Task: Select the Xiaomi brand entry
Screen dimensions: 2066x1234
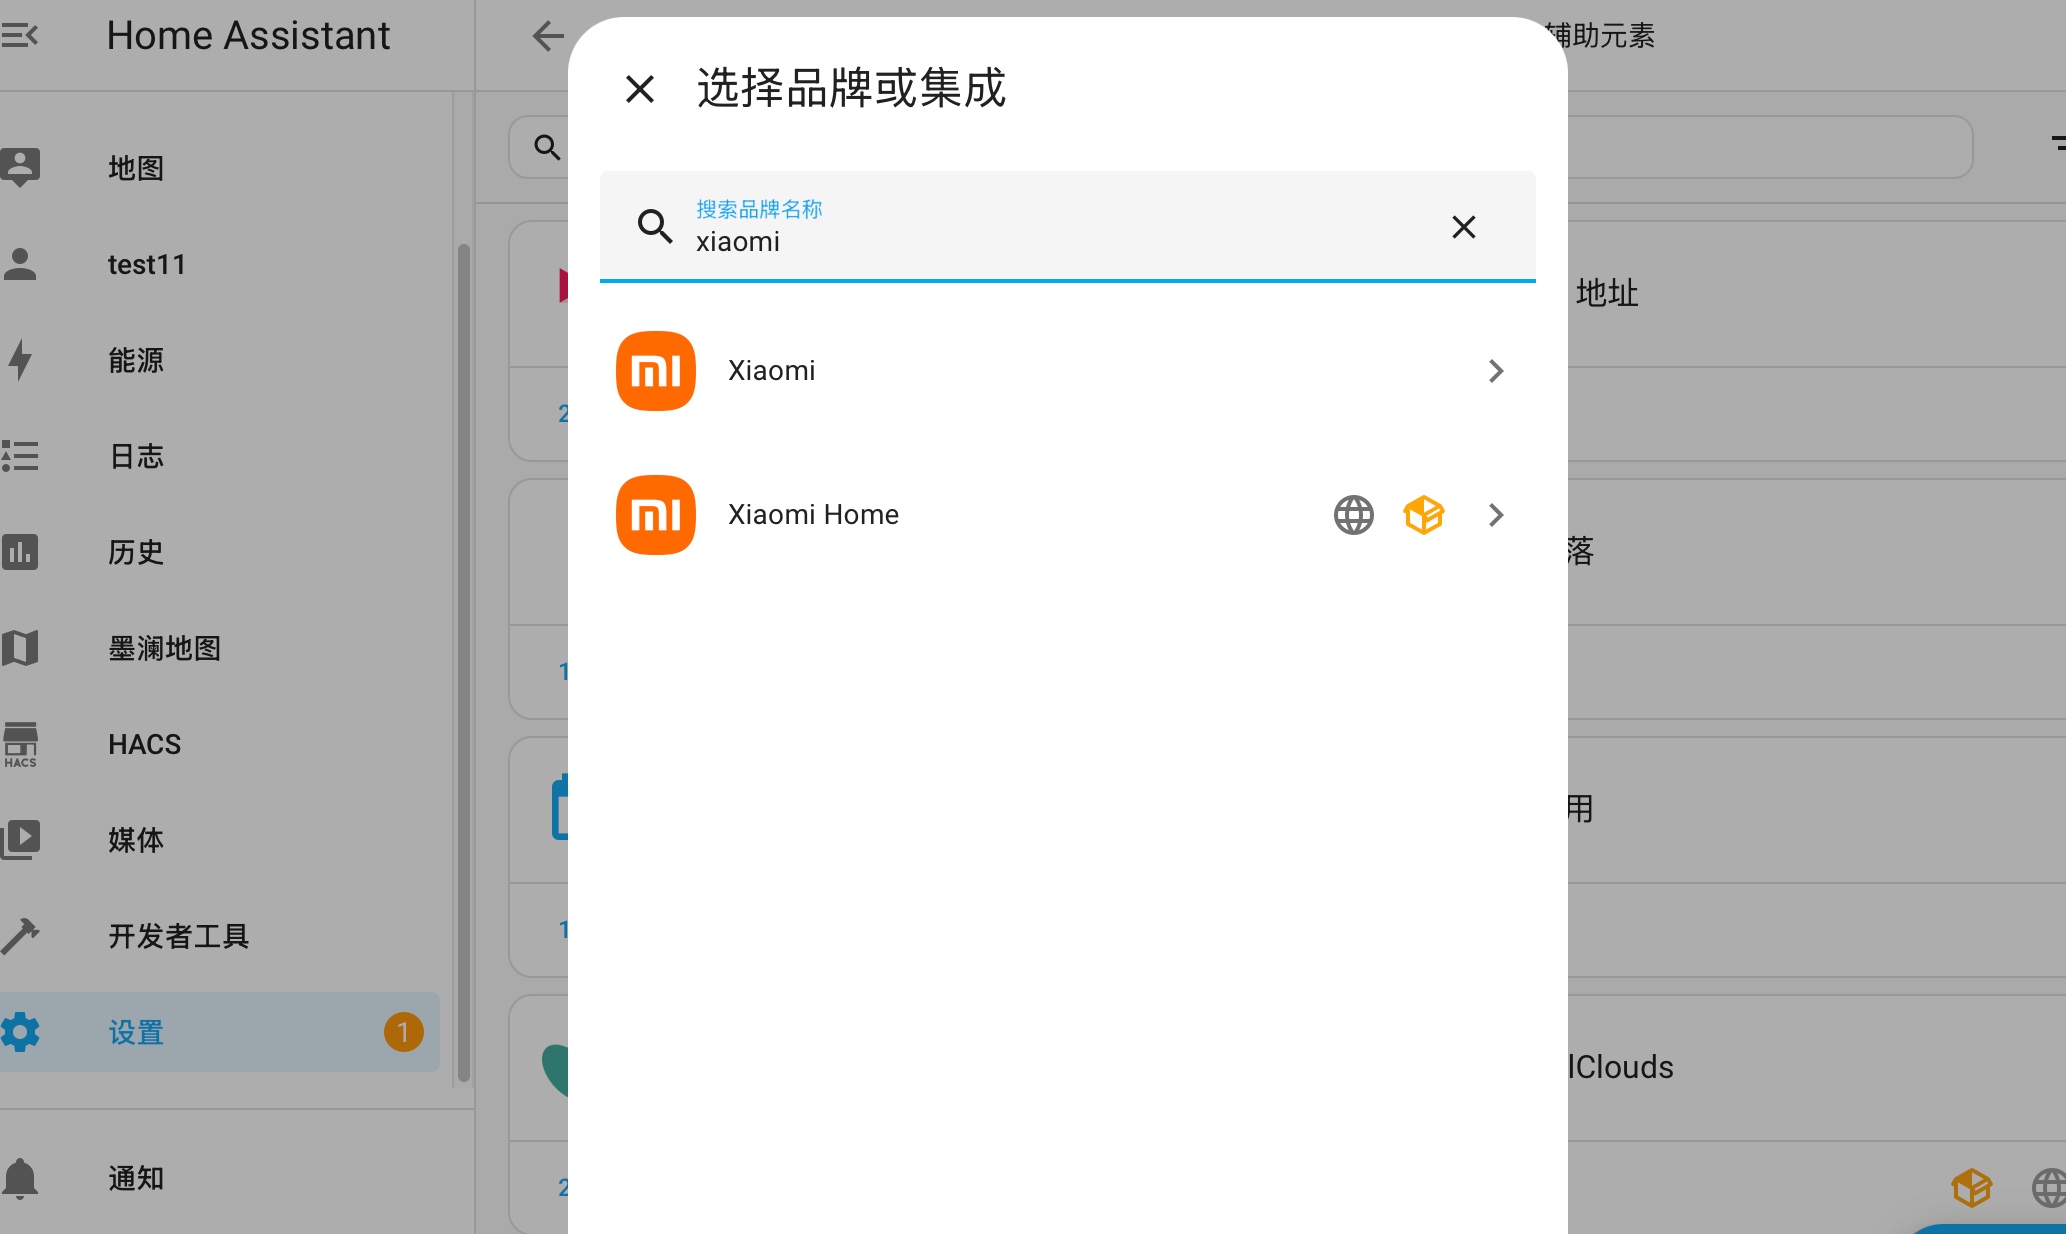Action: 772,371
